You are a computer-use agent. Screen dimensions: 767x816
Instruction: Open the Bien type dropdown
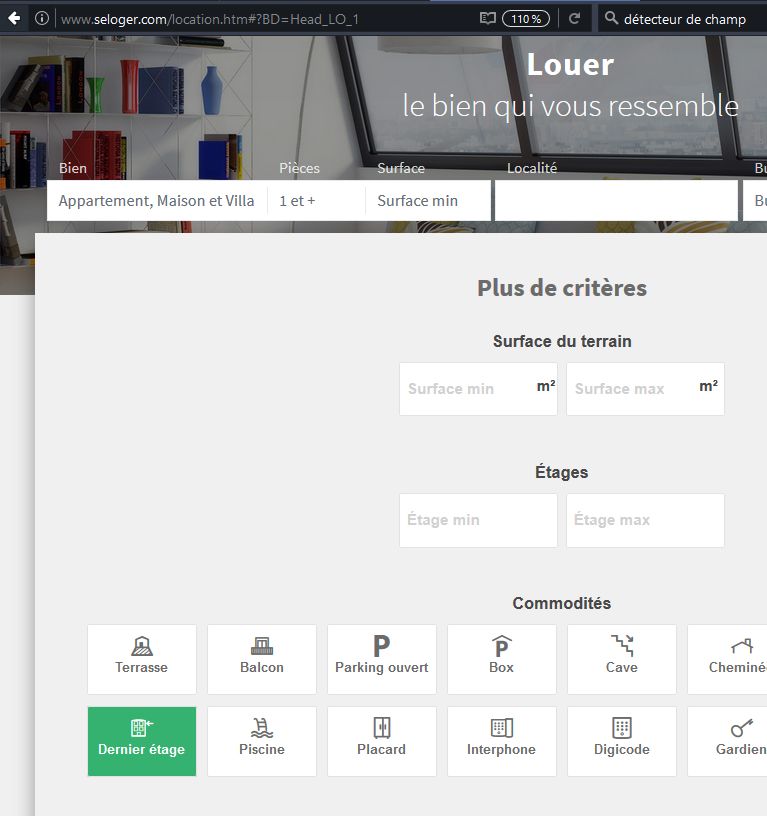click(157, 200)
